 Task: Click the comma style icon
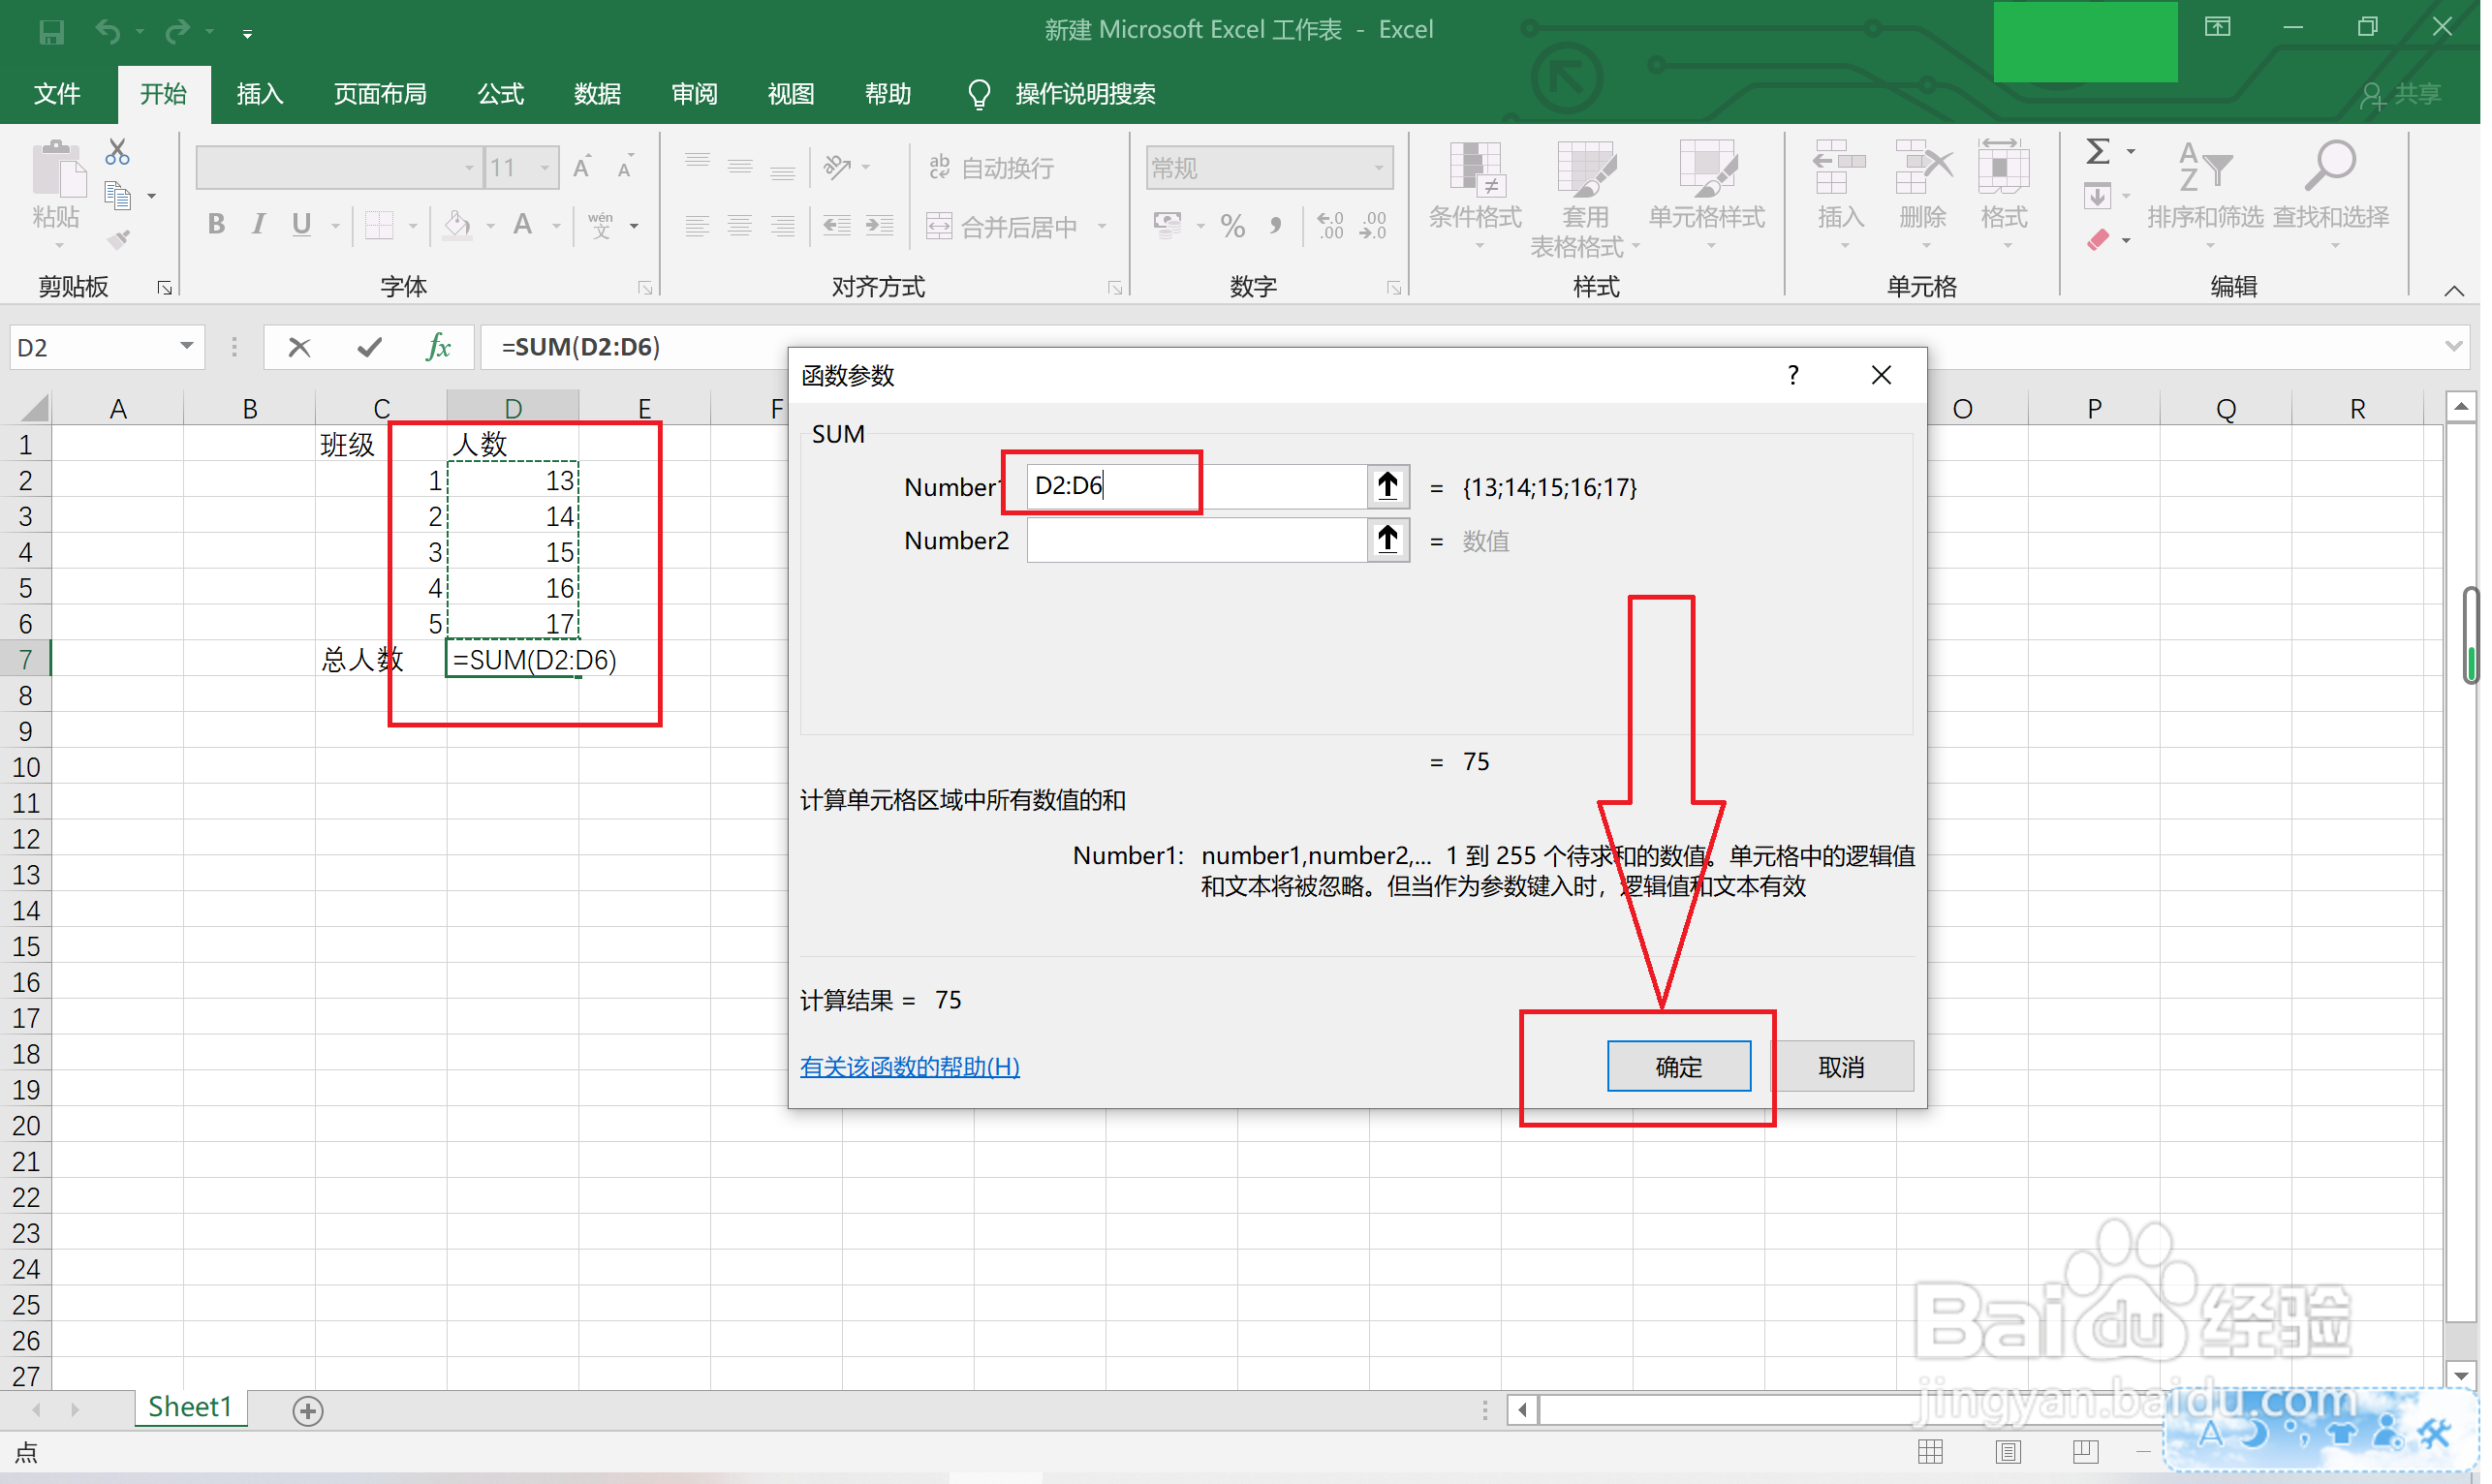(x=1278, y=226)
